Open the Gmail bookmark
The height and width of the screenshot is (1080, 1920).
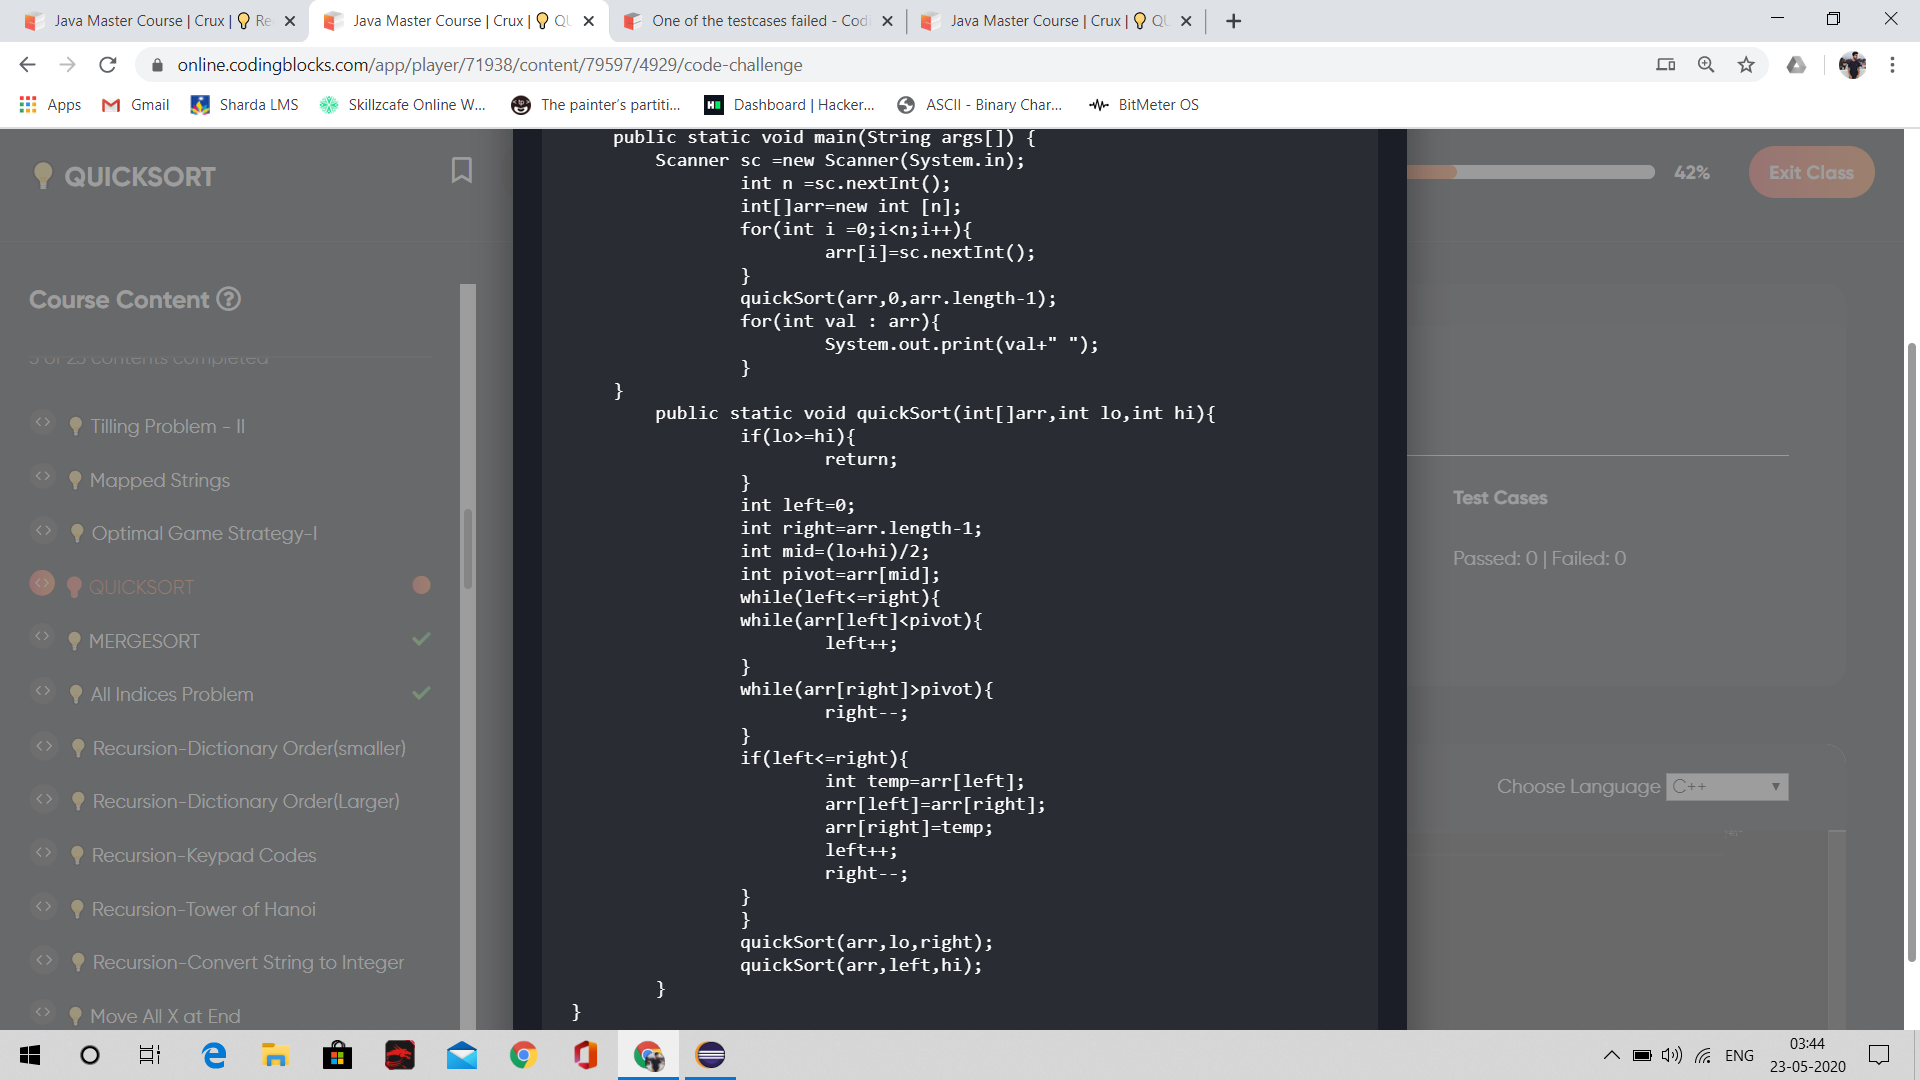coord(136,105)
